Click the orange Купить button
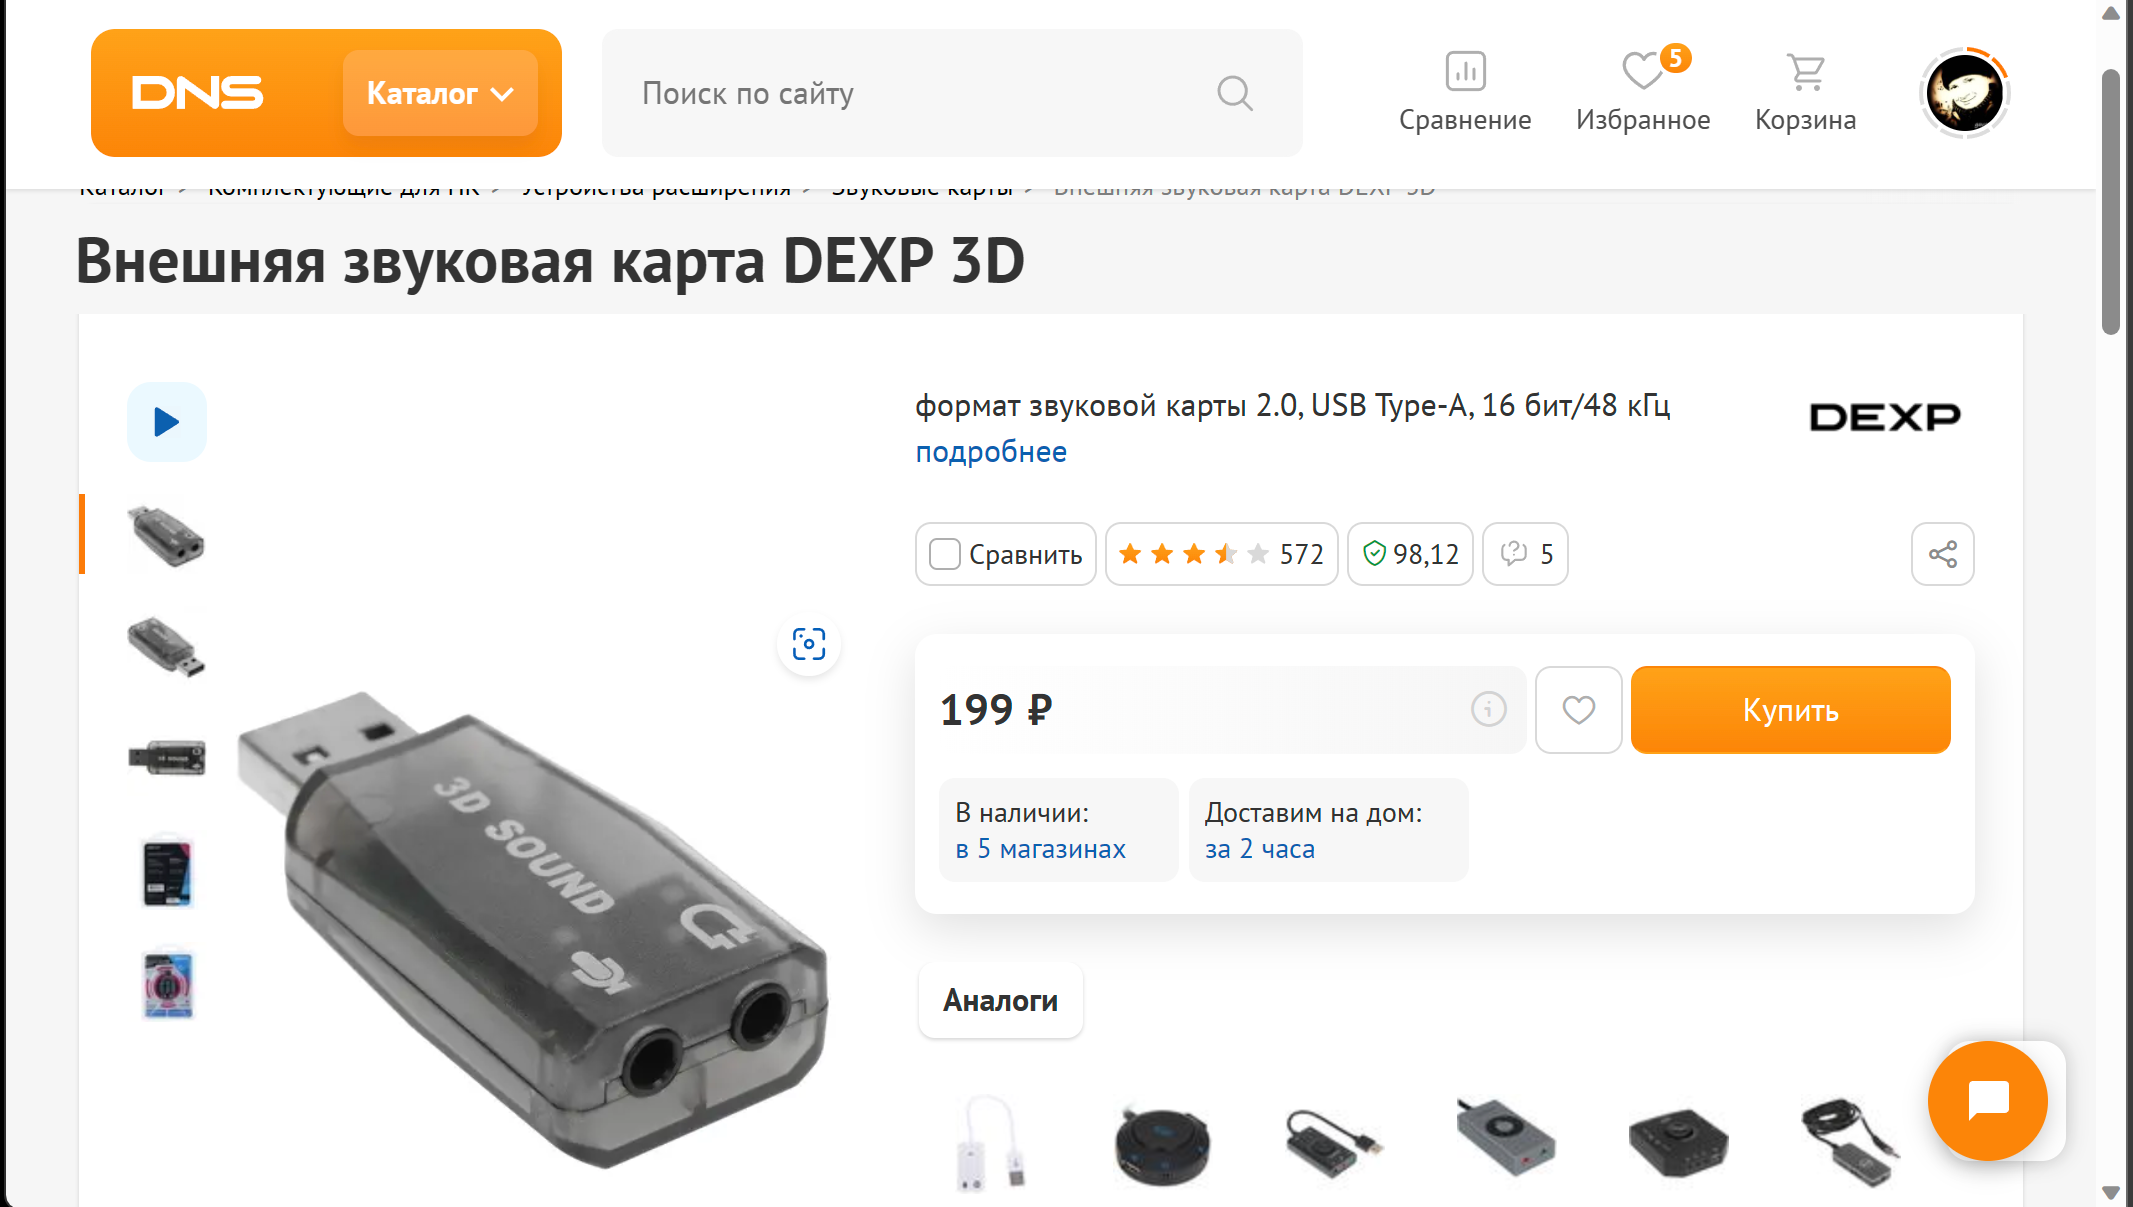2133x1207 pixels. 1790,710
